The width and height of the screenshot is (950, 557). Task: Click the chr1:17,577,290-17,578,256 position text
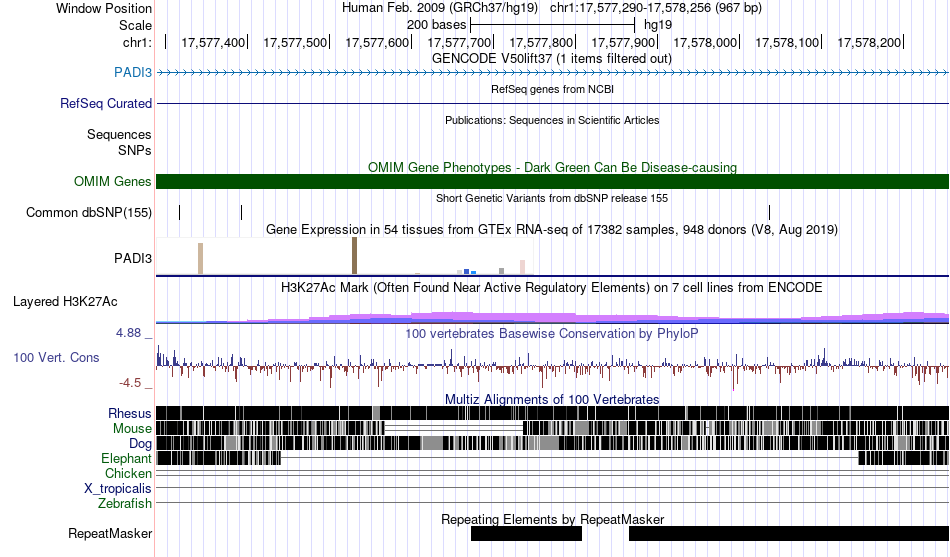tap(656, 8)
